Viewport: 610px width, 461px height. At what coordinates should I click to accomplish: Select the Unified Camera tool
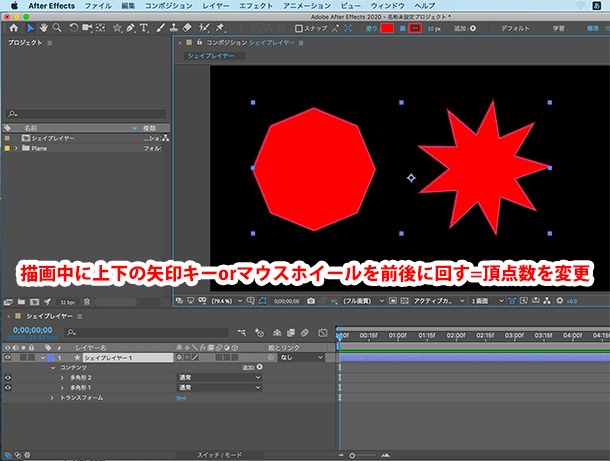click(x=87, y=28)
